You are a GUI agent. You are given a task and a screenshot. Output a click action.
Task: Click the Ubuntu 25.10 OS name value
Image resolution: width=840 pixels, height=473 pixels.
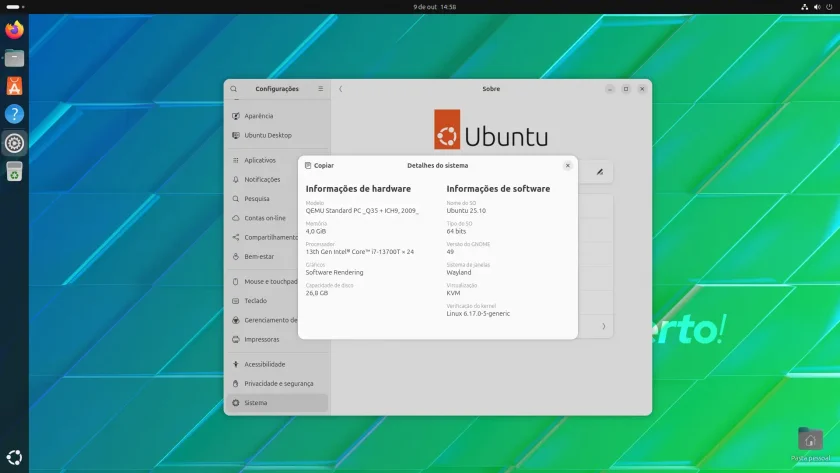466,211
